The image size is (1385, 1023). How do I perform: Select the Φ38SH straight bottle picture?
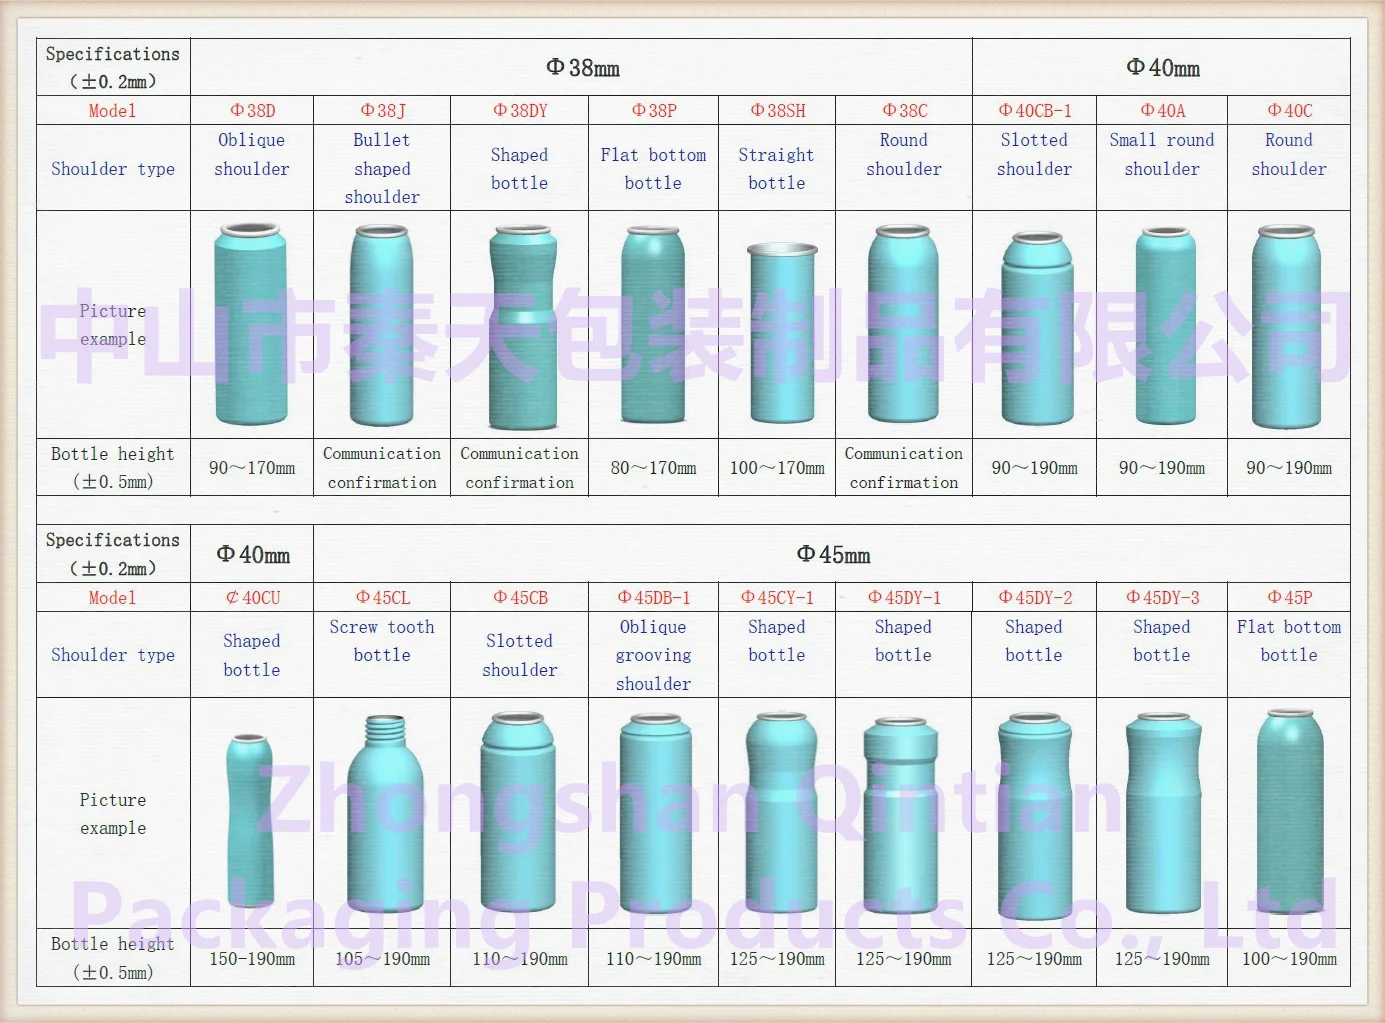coord(783,333)
